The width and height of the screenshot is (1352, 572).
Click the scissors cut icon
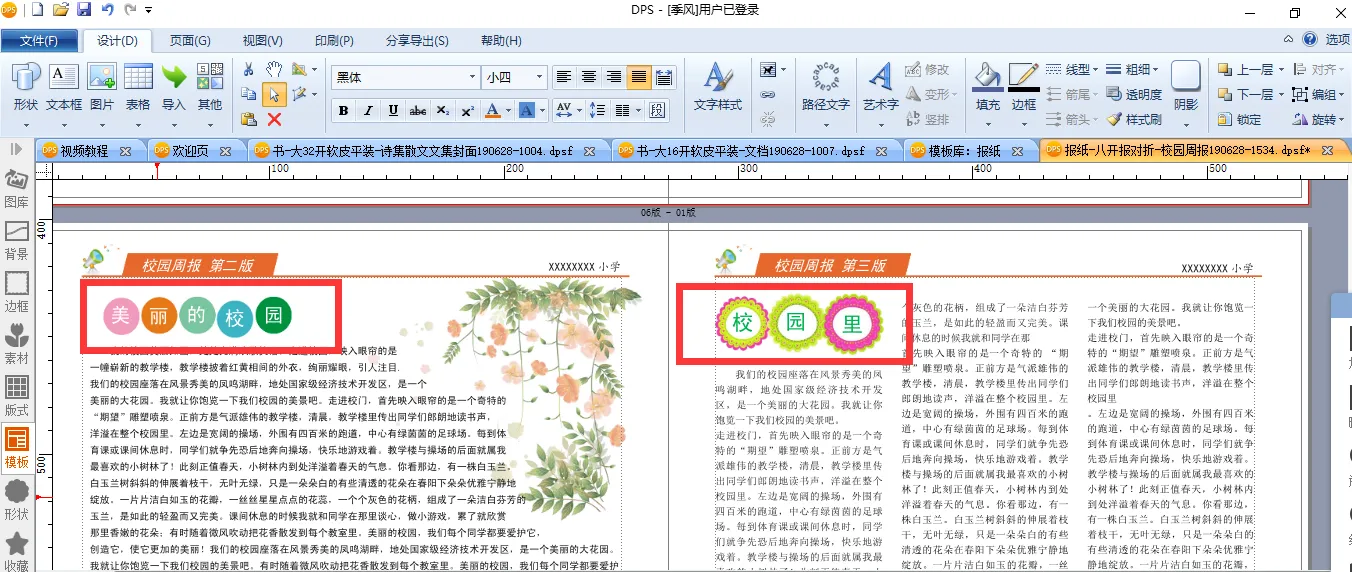(x=249, y=70)
